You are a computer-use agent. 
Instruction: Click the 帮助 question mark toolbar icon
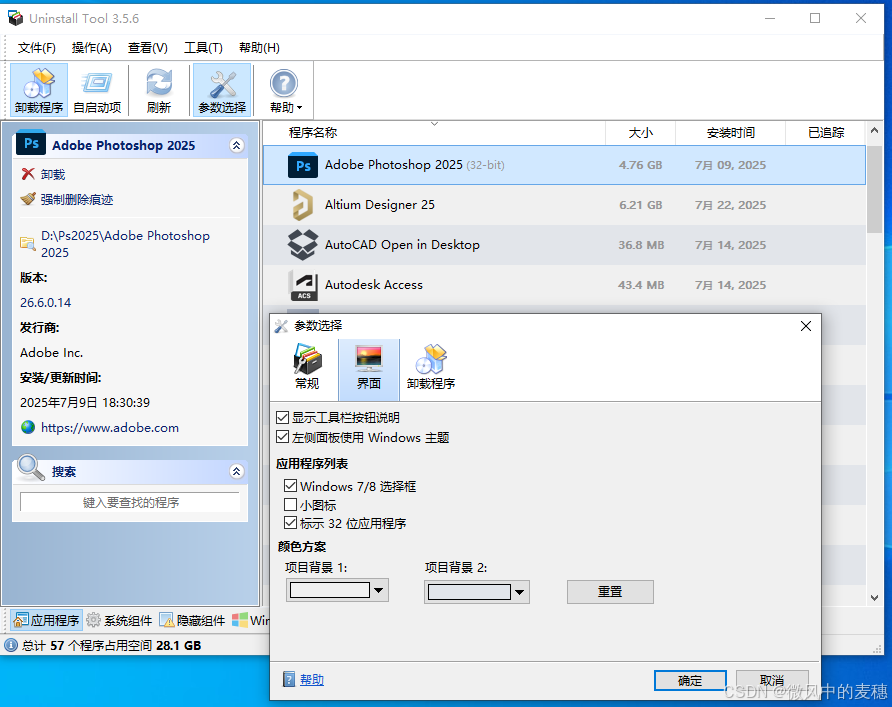[283, 84]
